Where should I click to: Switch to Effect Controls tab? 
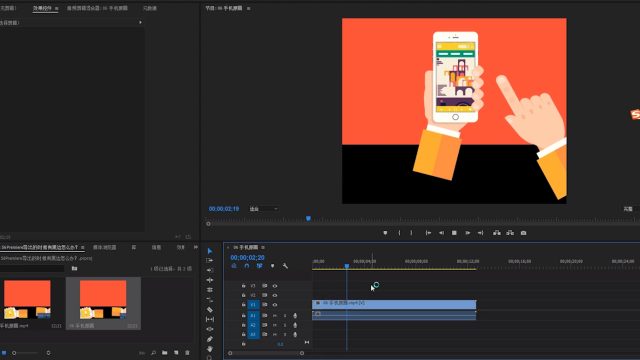pos(42,8)
